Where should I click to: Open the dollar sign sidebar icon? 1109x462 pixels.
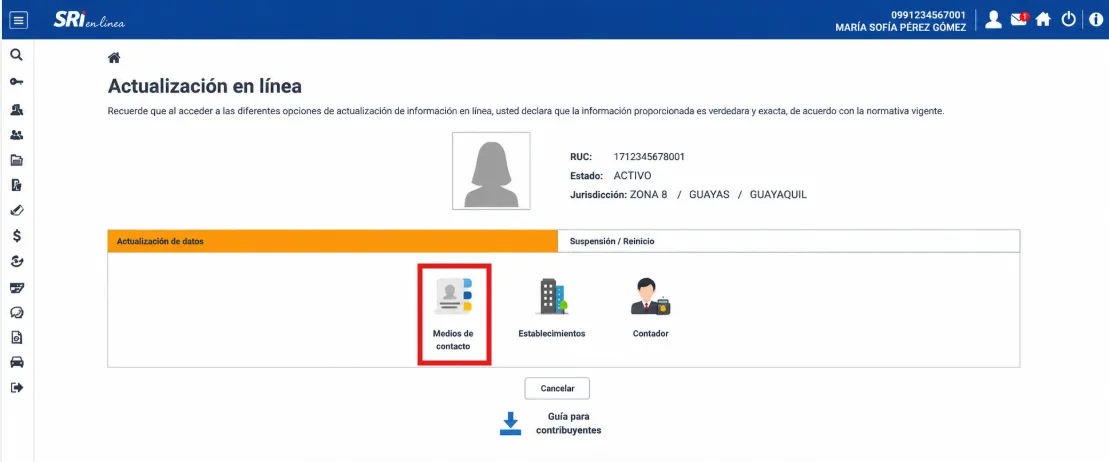[x=17, y=236]
